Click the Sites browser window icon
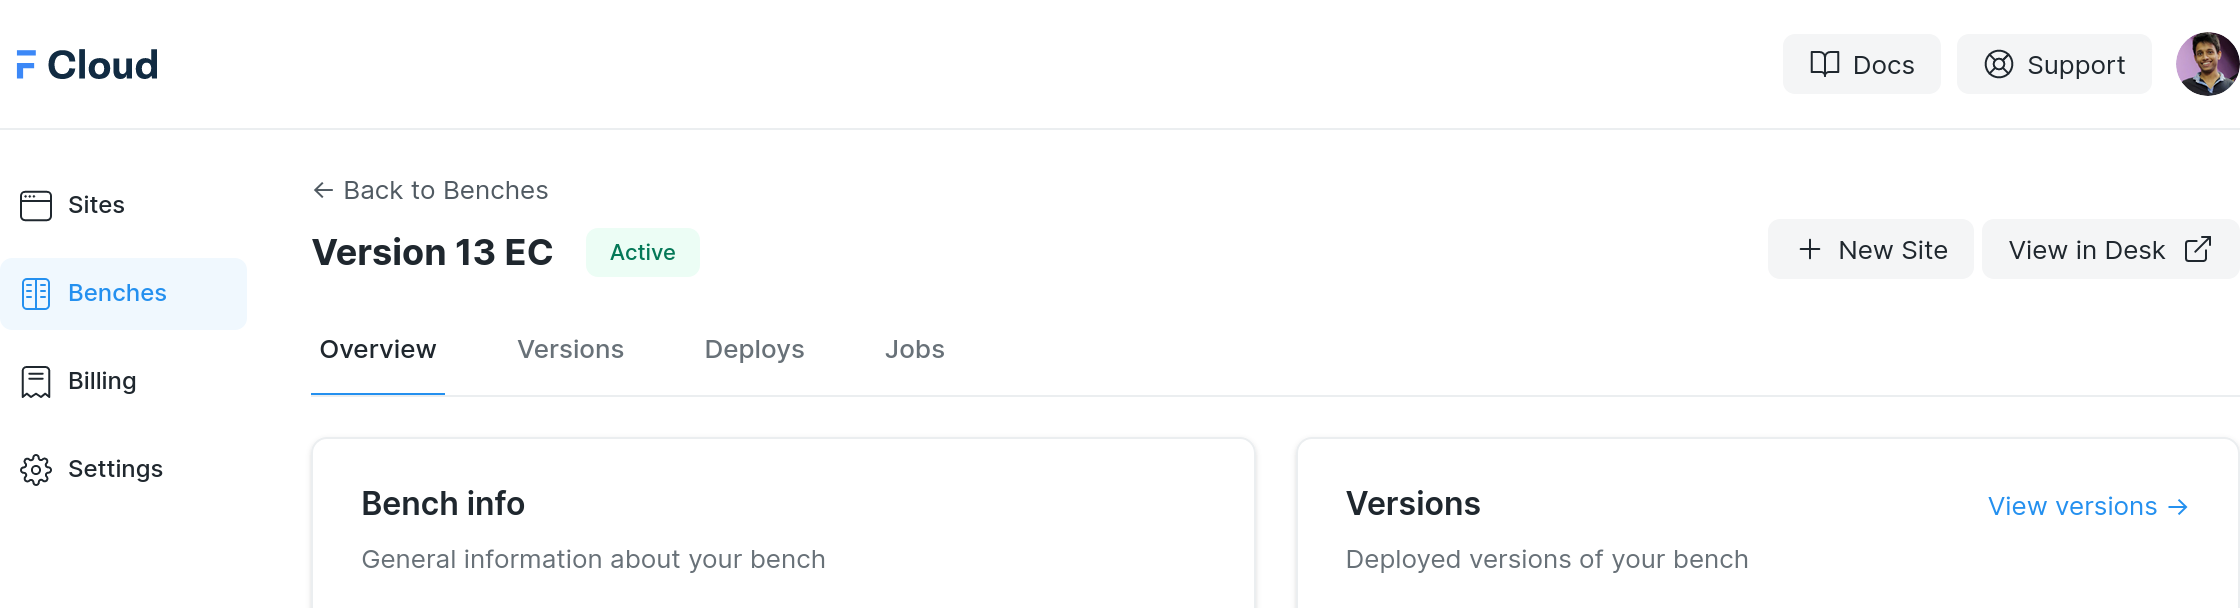Viewport: 2240px width, 608px height. coord(36,205)
